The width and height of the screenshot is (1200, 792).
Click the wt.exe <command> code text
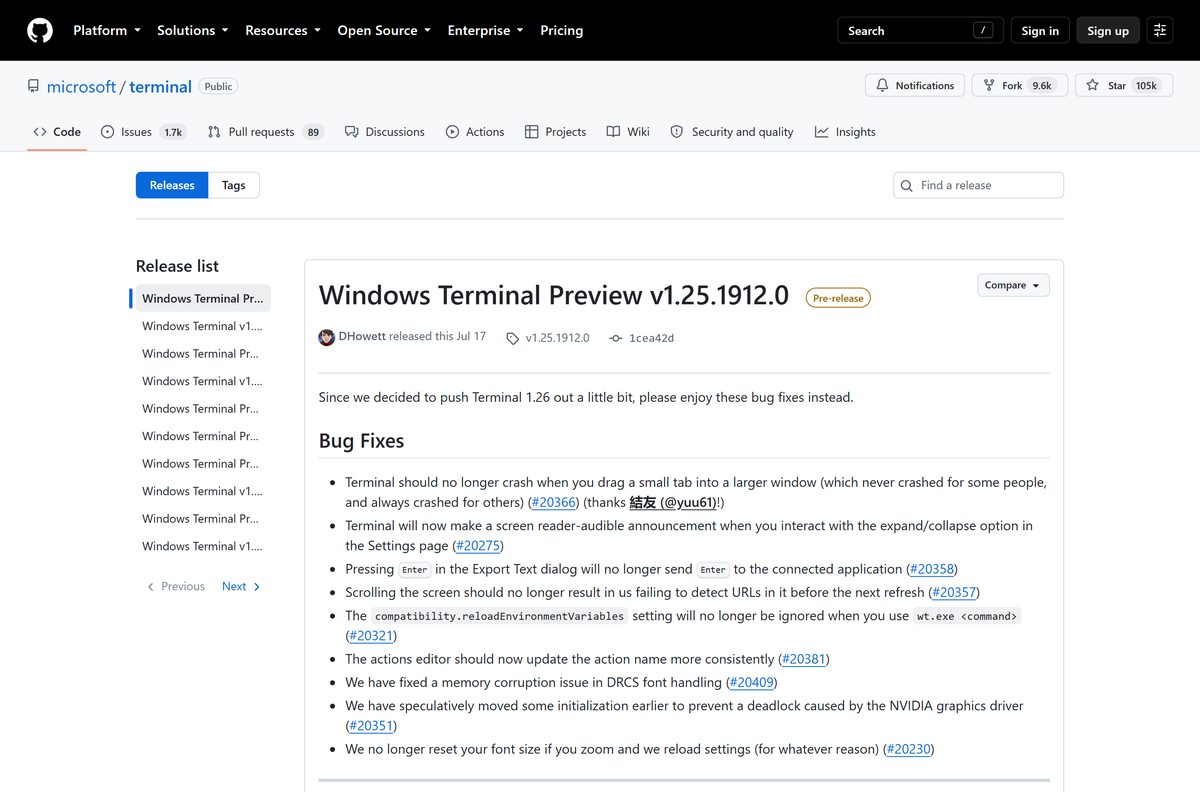click(x=967, y=616)
